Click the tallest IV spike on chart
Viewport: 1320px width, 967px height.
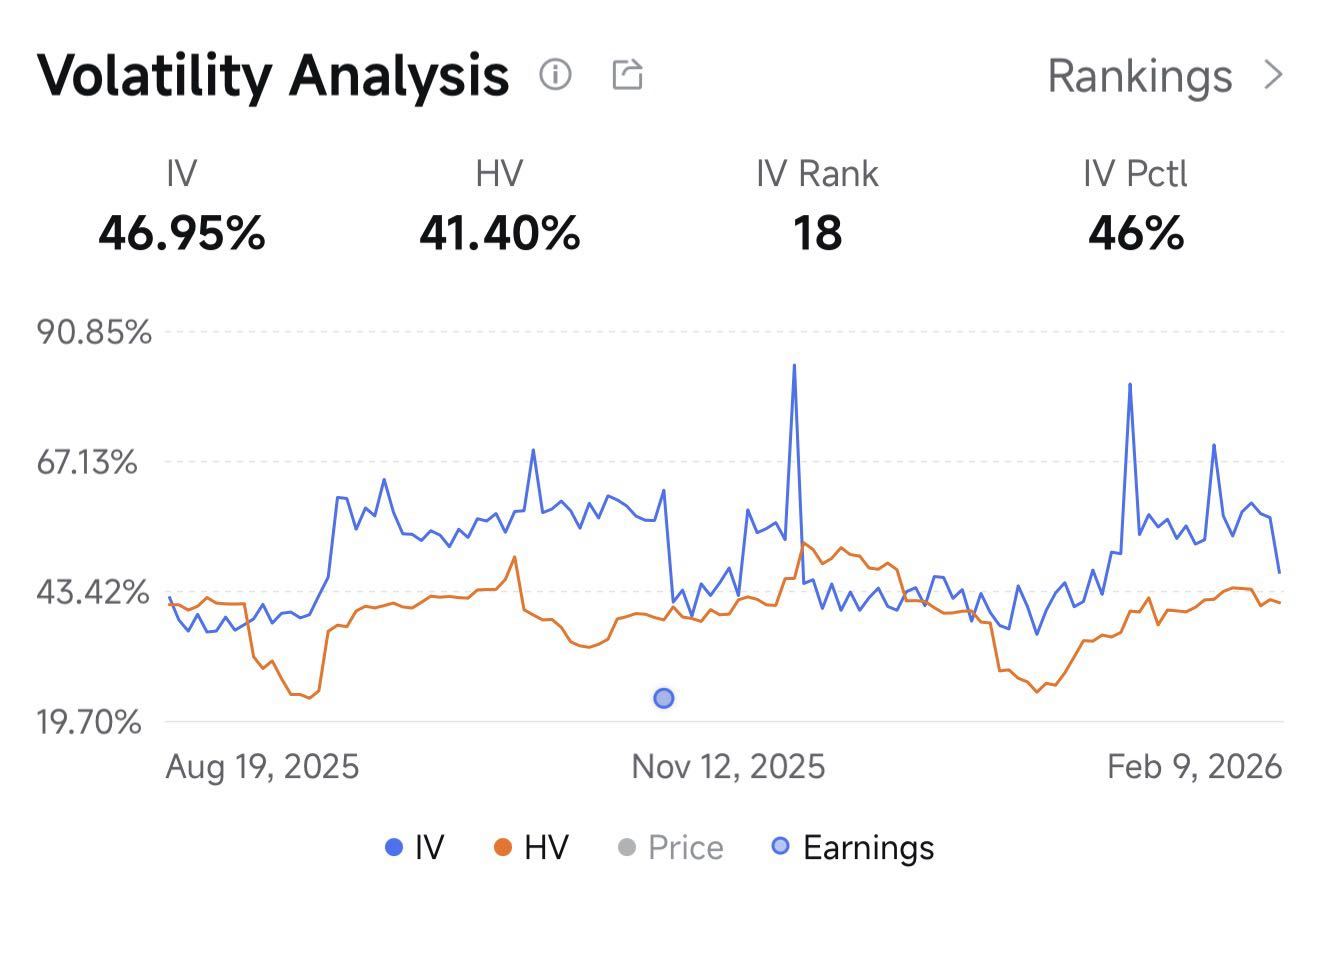[x=794, y=366]
